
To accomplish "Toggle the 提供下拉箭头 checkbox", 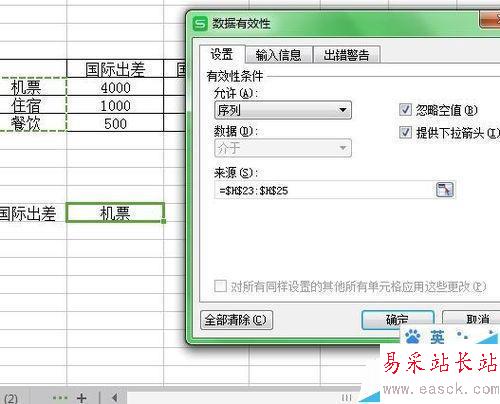I will (x=405, y=133).
